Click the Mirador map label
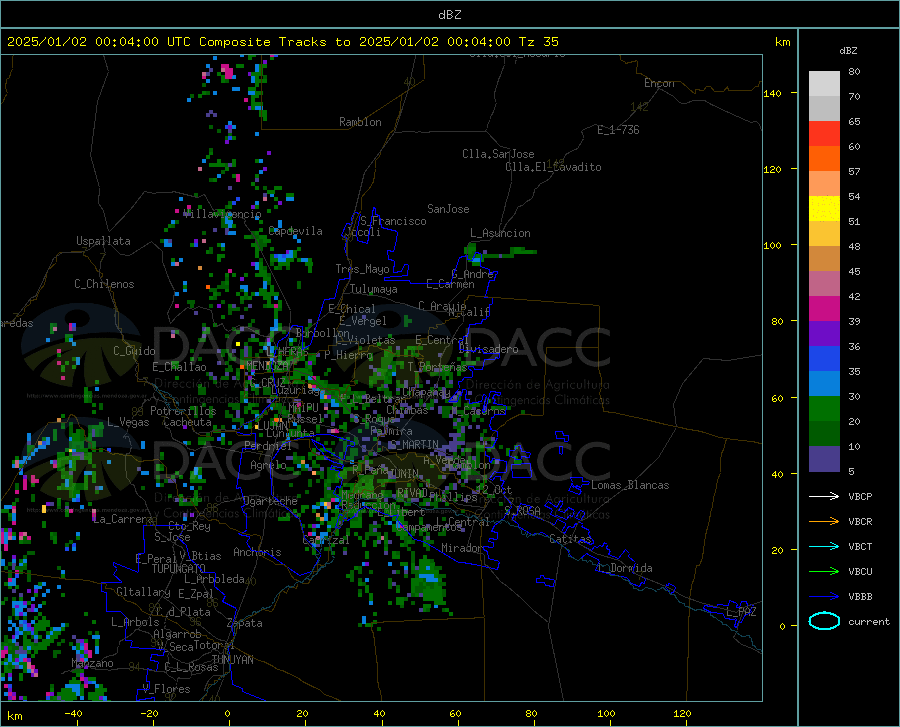Viewport: 900px width, 727px height. tap(461, 548)
